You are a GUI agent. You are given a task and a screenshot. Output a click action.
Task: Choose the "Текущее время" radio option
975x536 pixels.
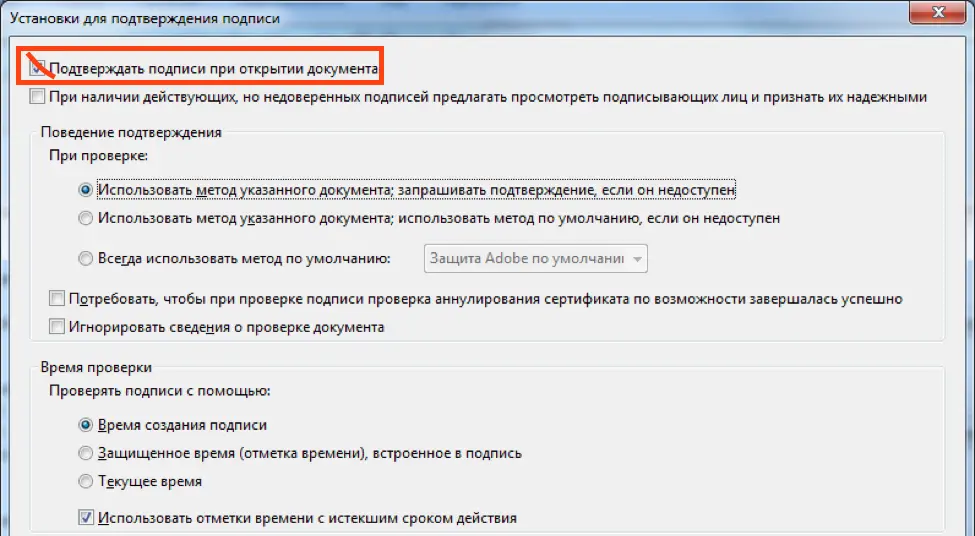click(87, 481)
